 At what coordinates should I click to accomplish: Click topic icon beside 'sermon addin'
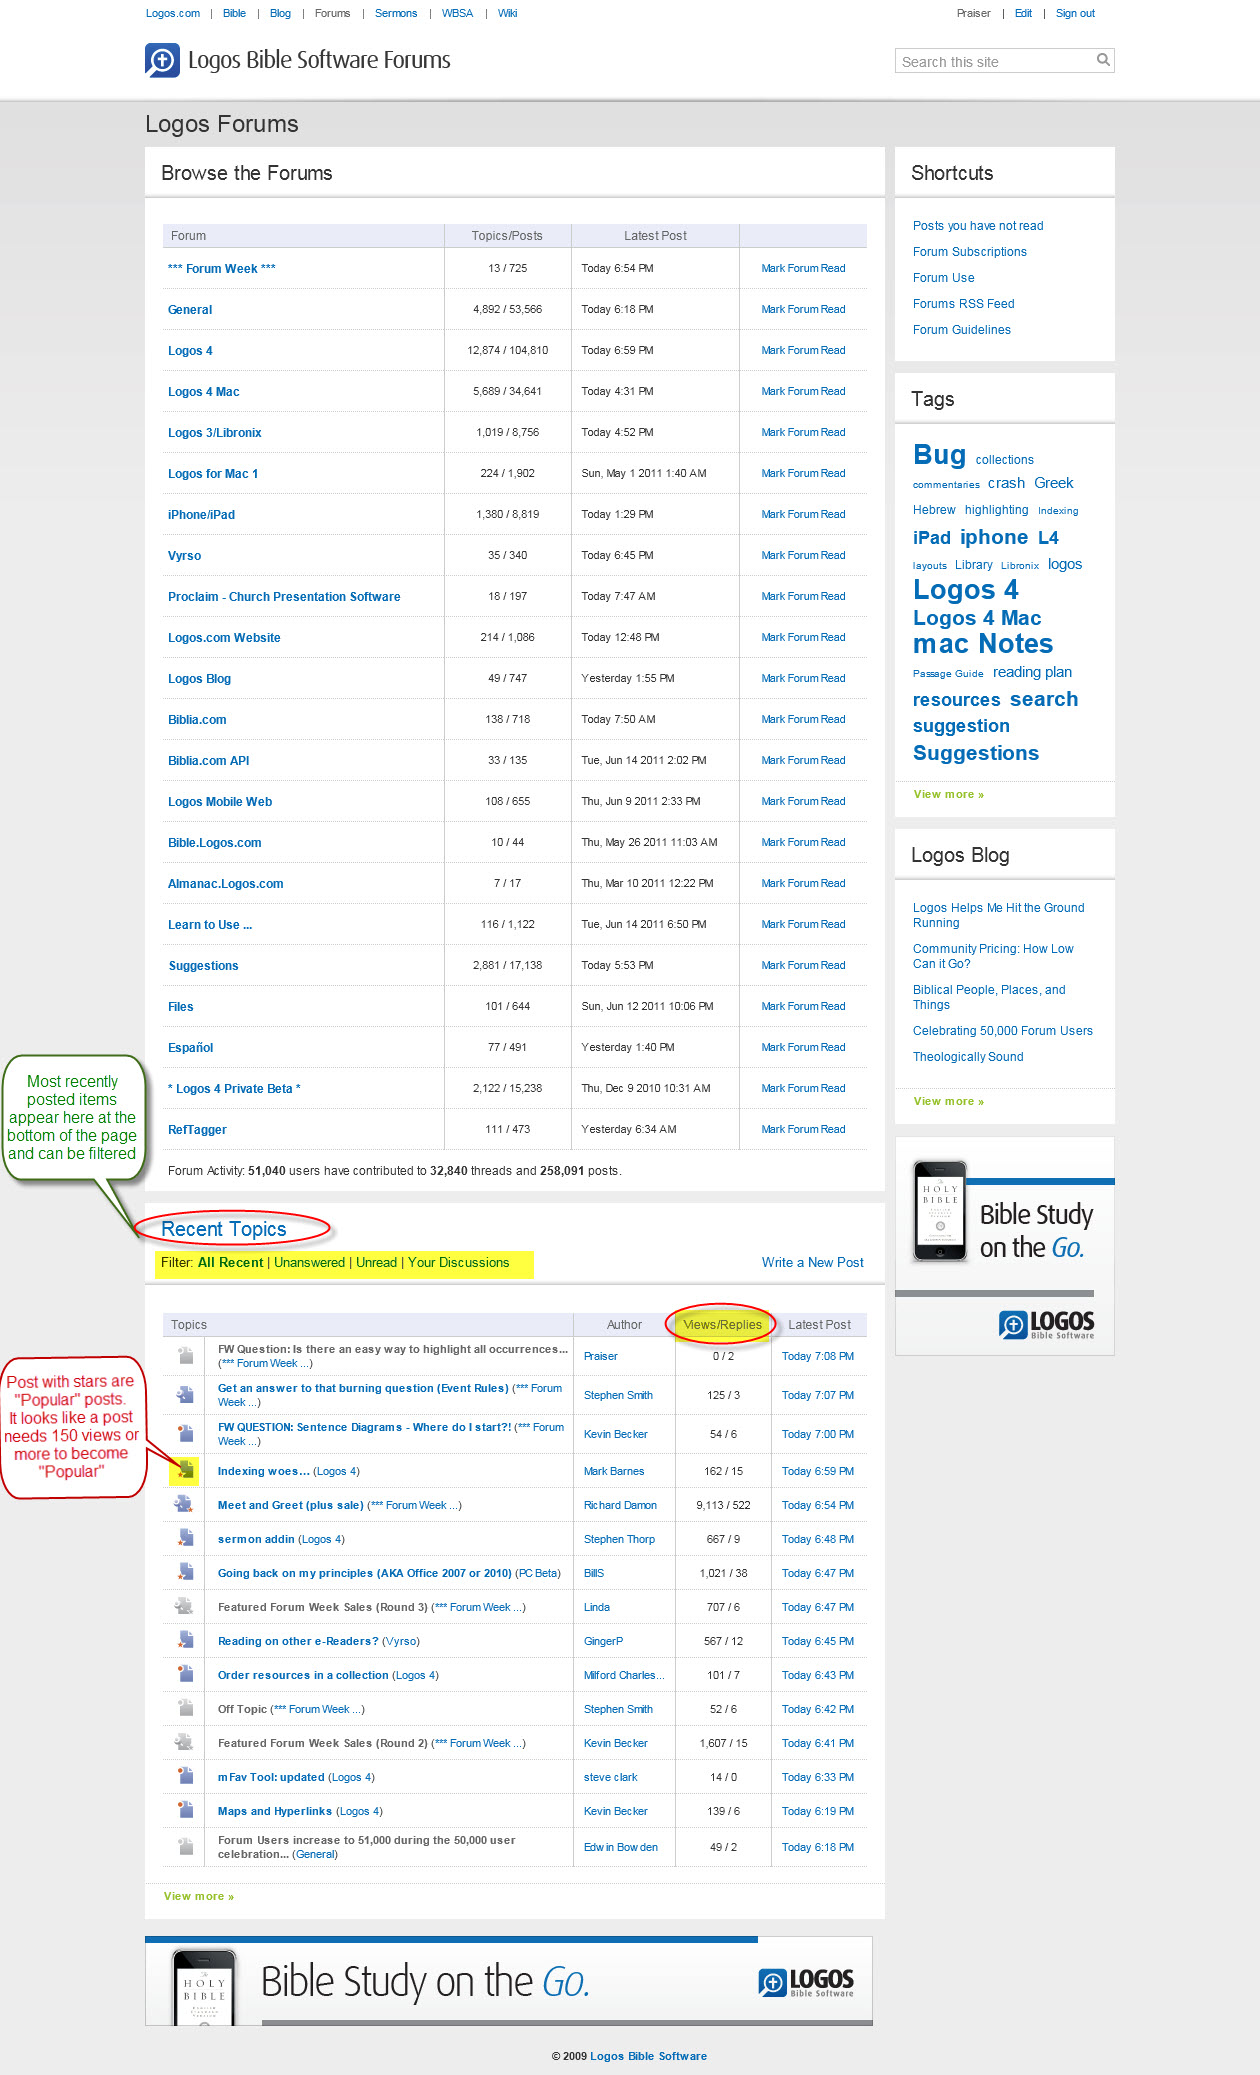[185, 1538]
